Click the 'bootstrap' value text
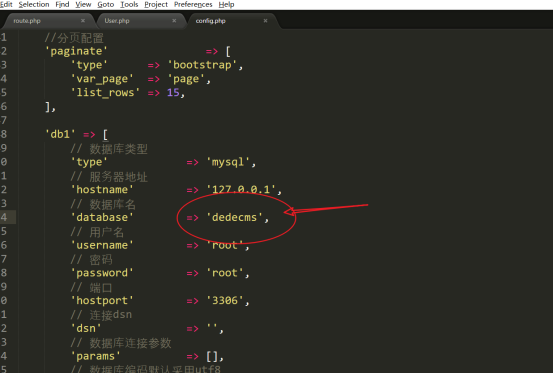 tap(202, 65)
